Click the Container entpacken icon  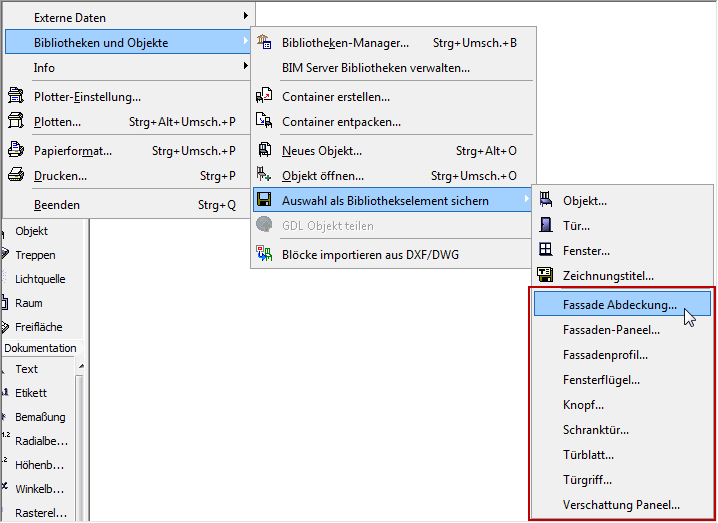tap(265, 121)
